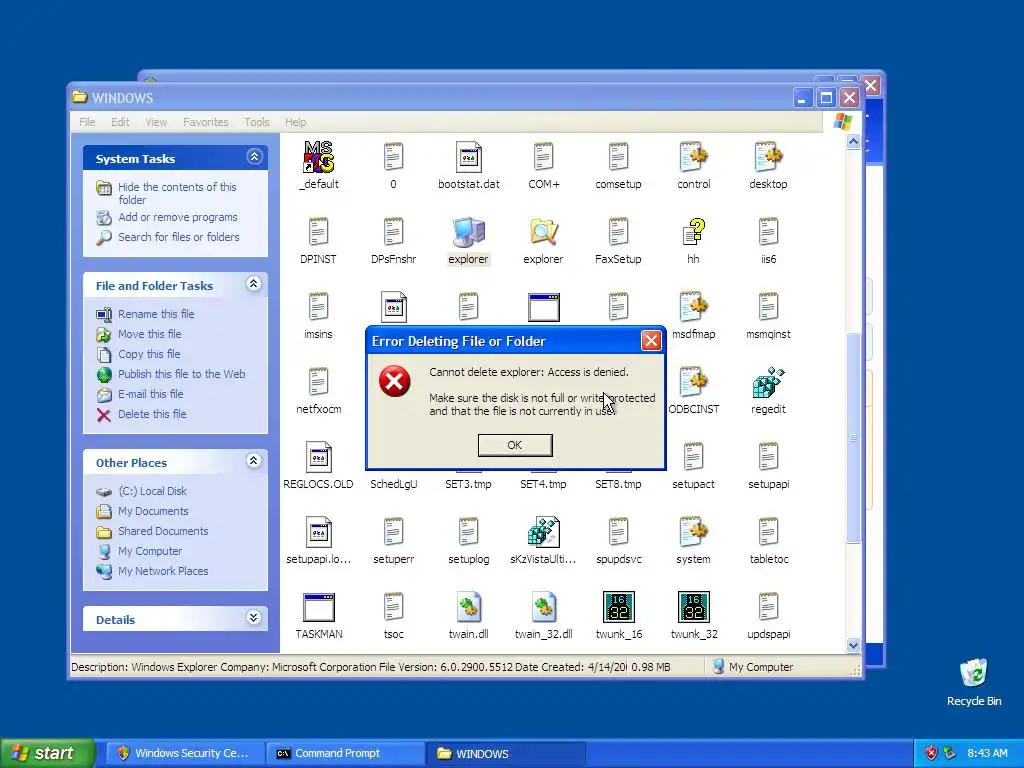Select the DPINST log file icon
The width and height of the screenshot is (1024, 768).
click(x=319, y=232)
